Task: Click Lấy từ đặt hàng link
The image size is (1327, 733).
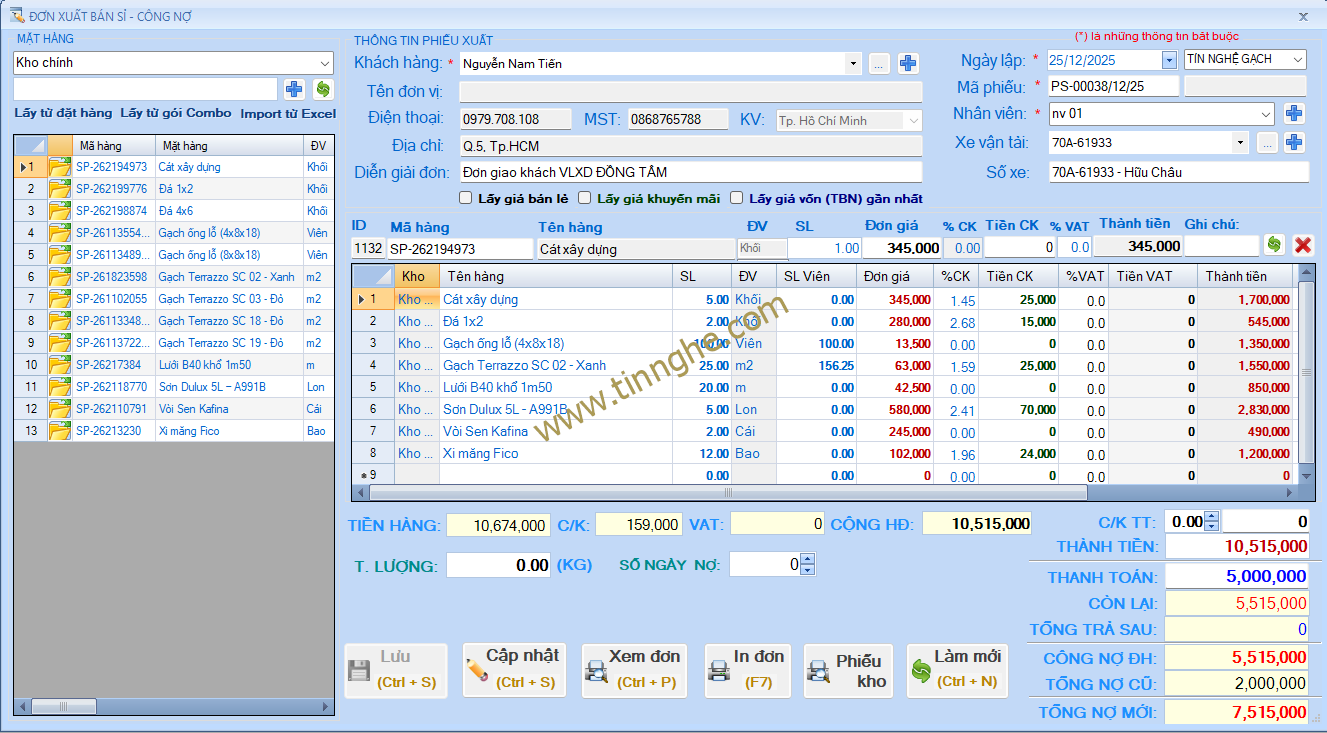Action: (x=63, y=113)
